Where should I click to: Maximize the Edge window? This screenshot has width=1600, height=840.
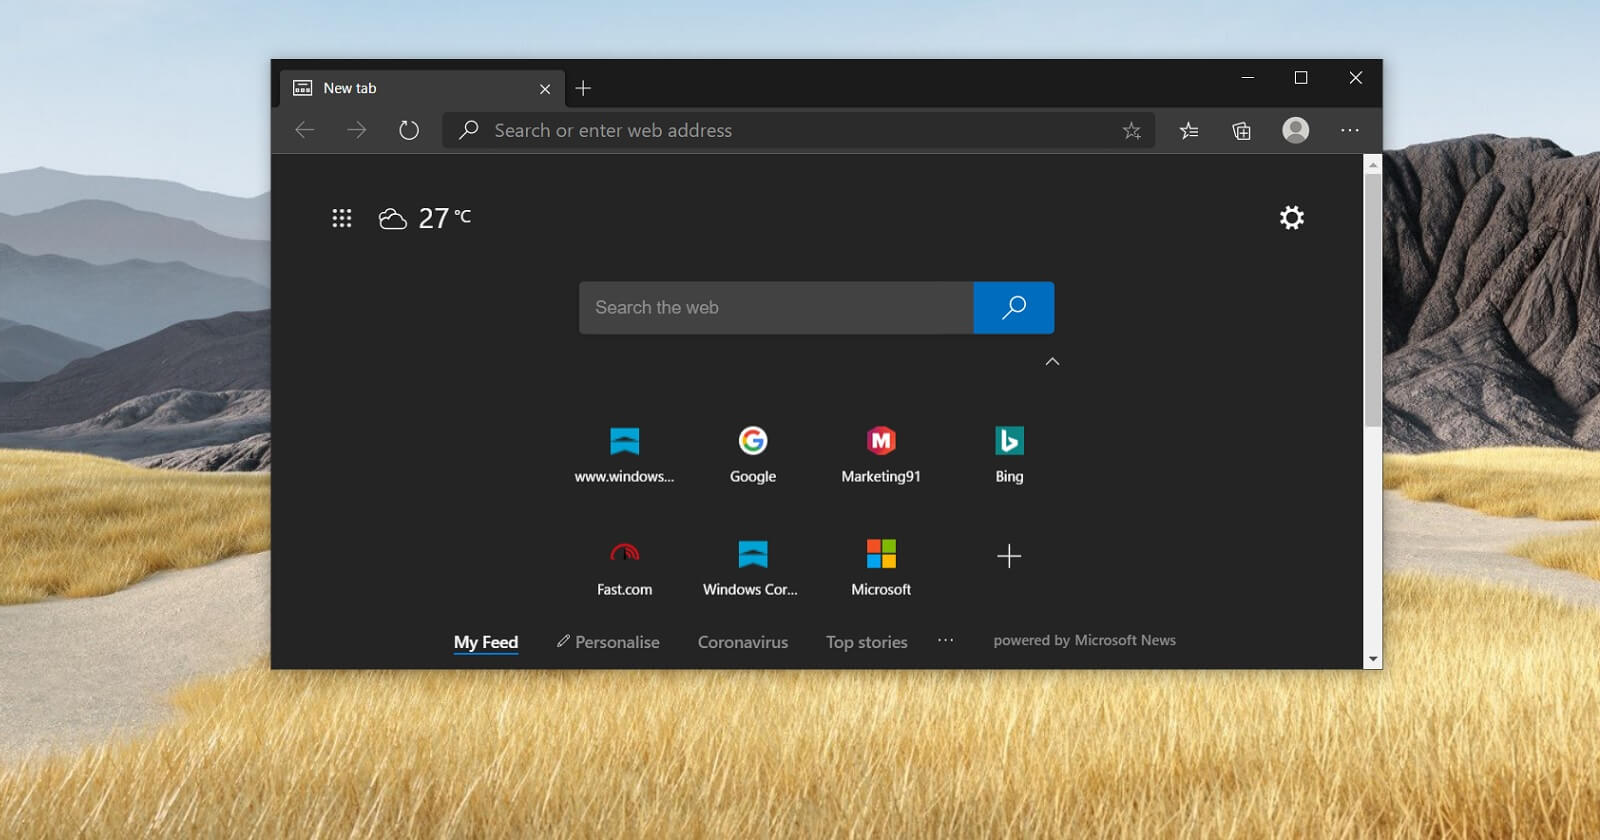click(1301, 78)
